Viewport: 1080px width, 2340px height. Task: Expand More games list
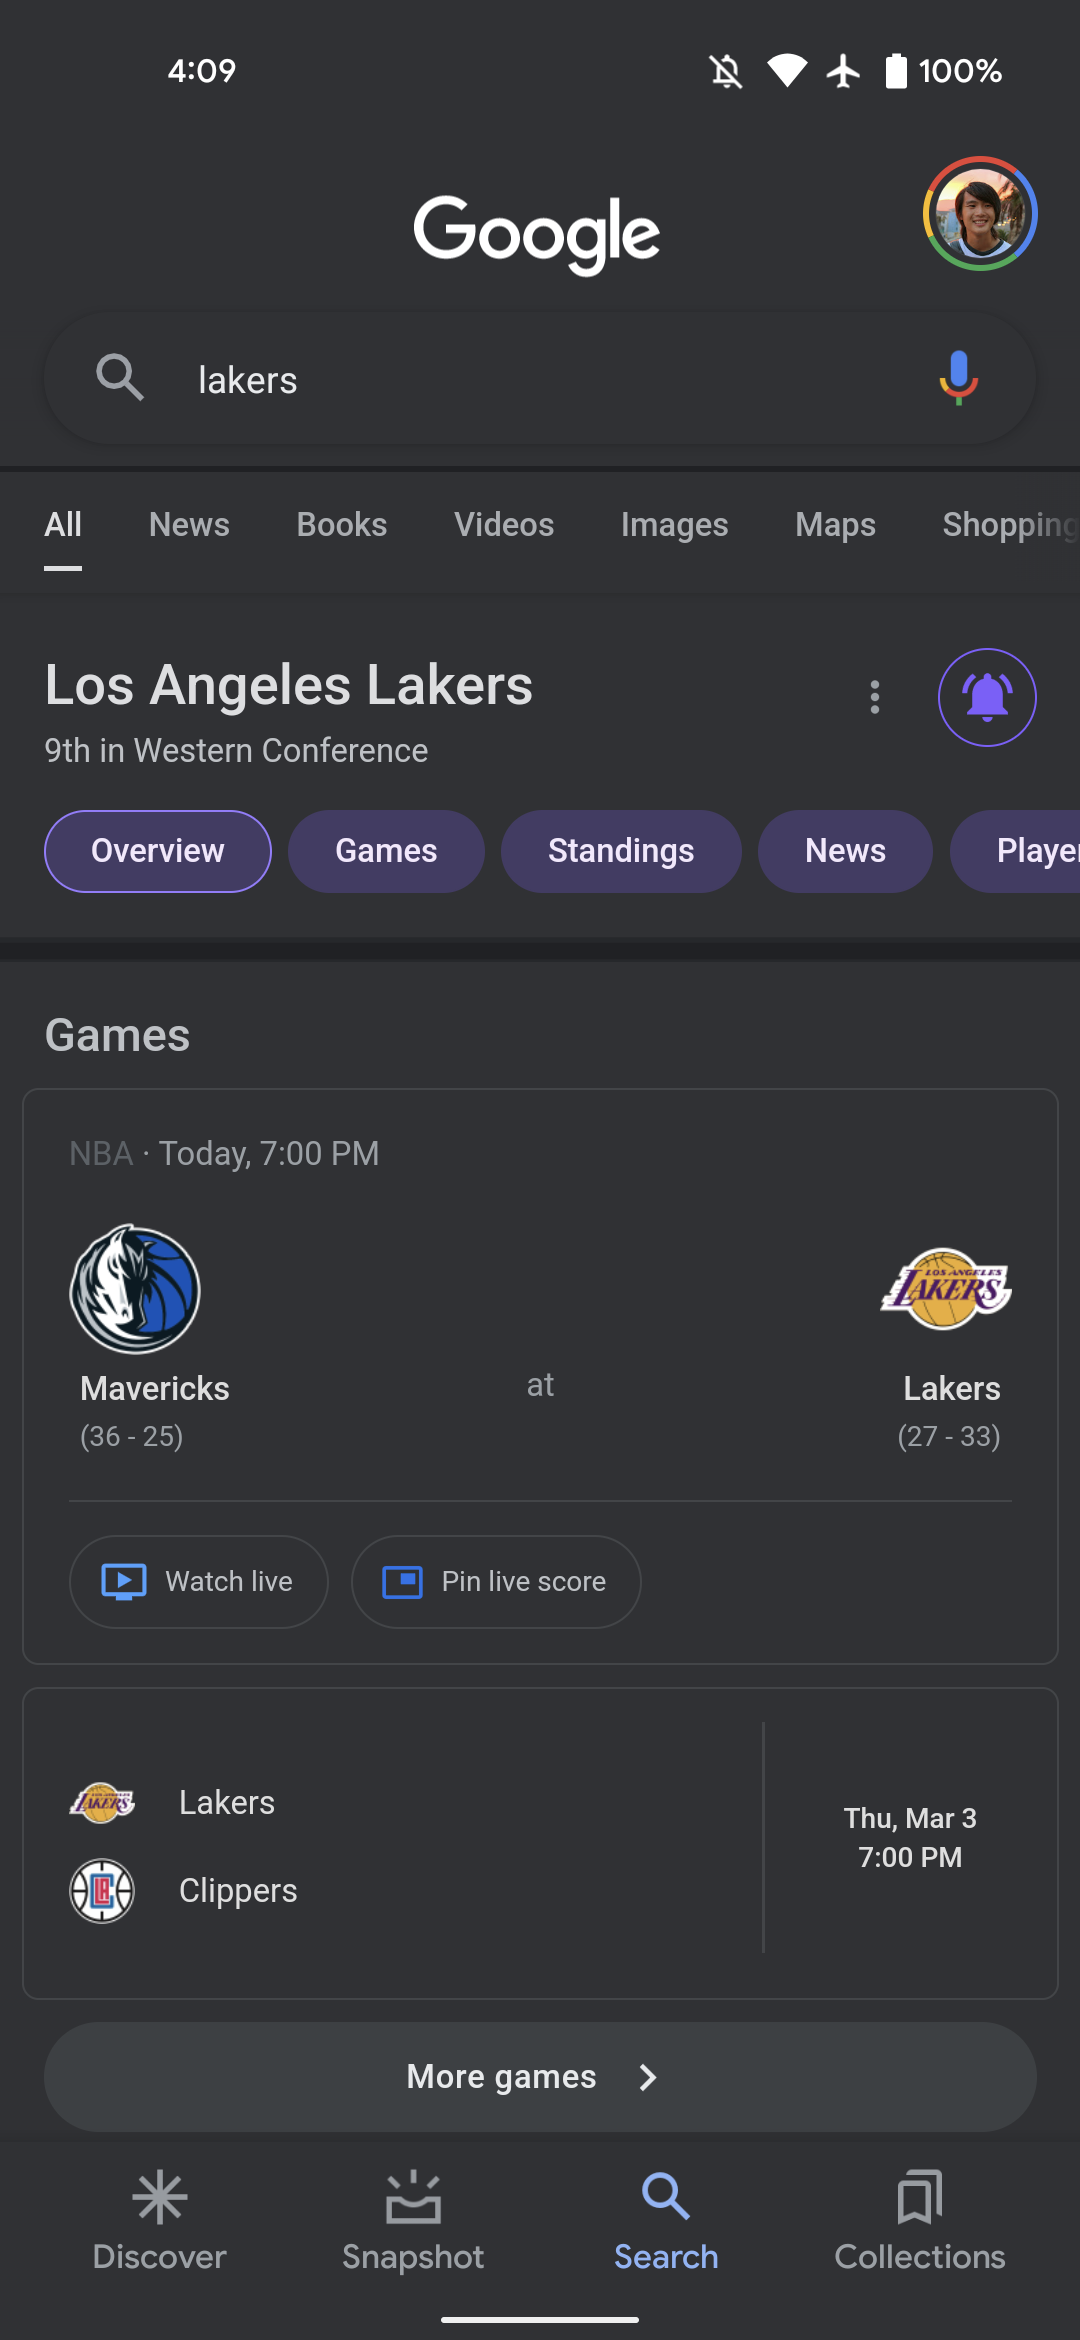tap(540, 2077)
